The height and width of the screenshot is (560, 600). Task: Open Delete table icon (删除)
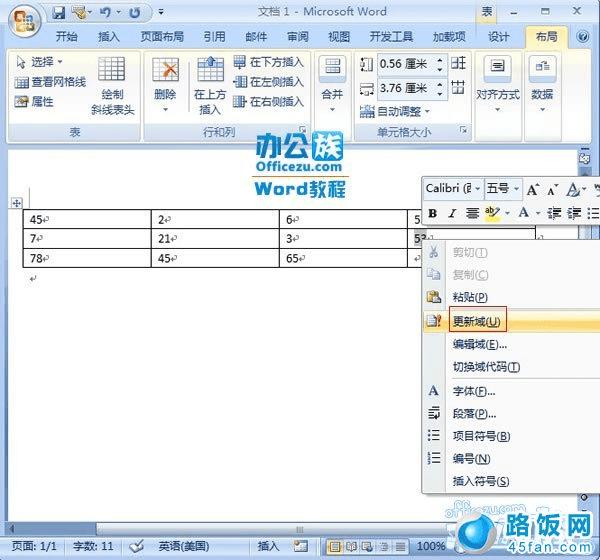(165, 84)
